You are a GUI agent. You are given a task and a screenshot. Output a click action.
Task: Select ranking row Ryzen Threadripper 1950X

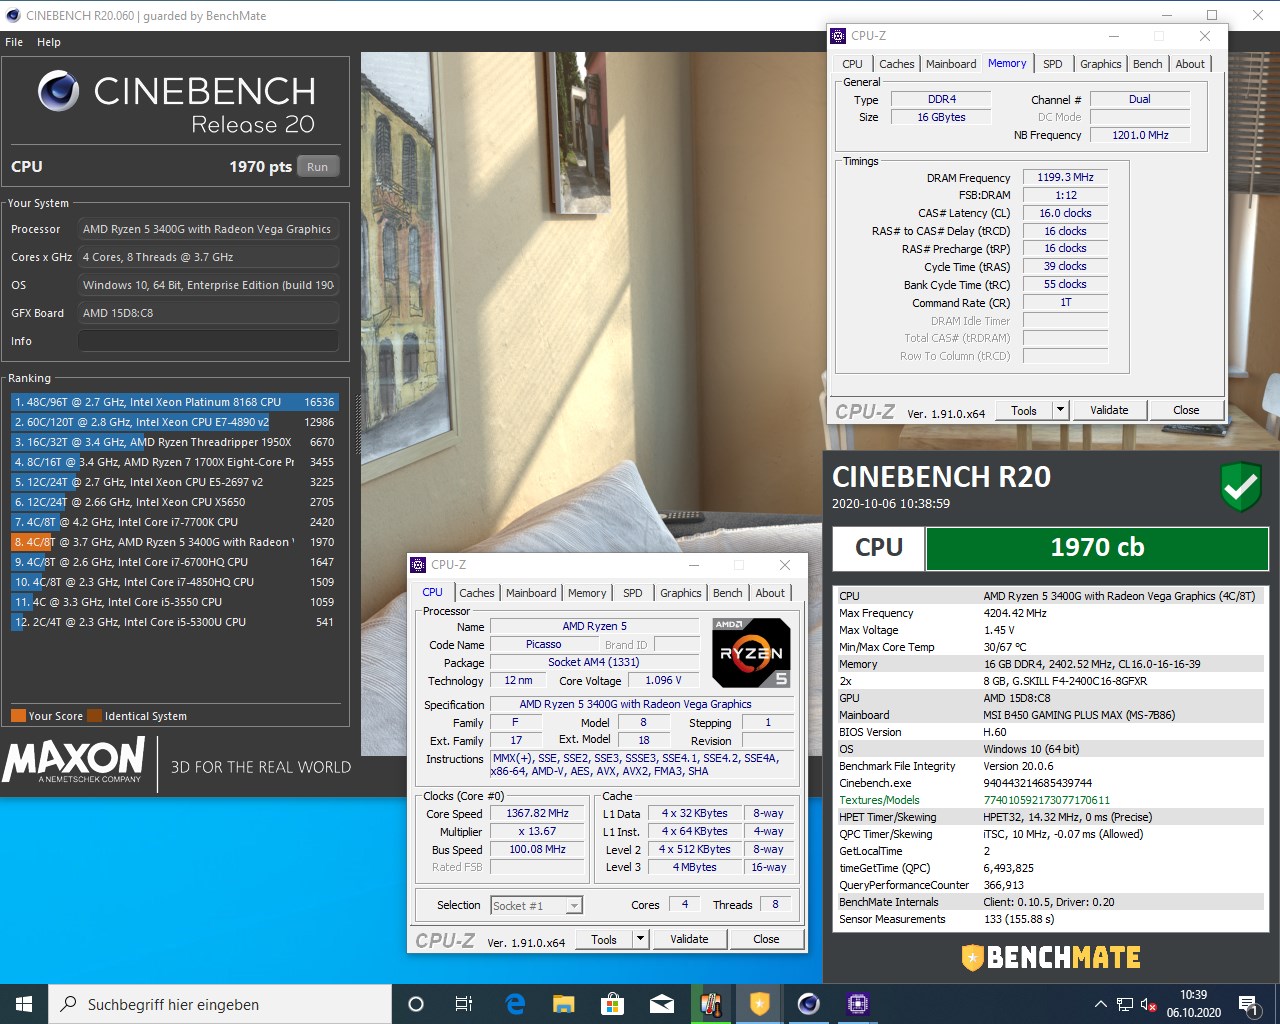click(x=175, y=442)
